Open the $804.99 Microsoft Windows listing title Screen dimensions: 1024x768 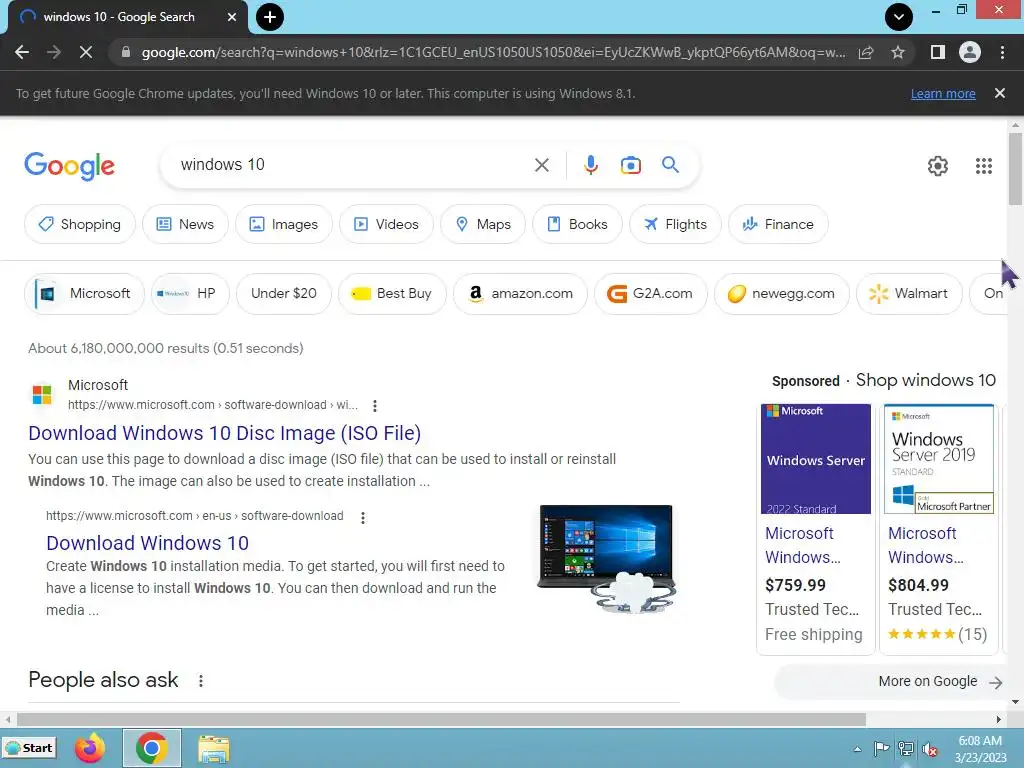(926, 545)
